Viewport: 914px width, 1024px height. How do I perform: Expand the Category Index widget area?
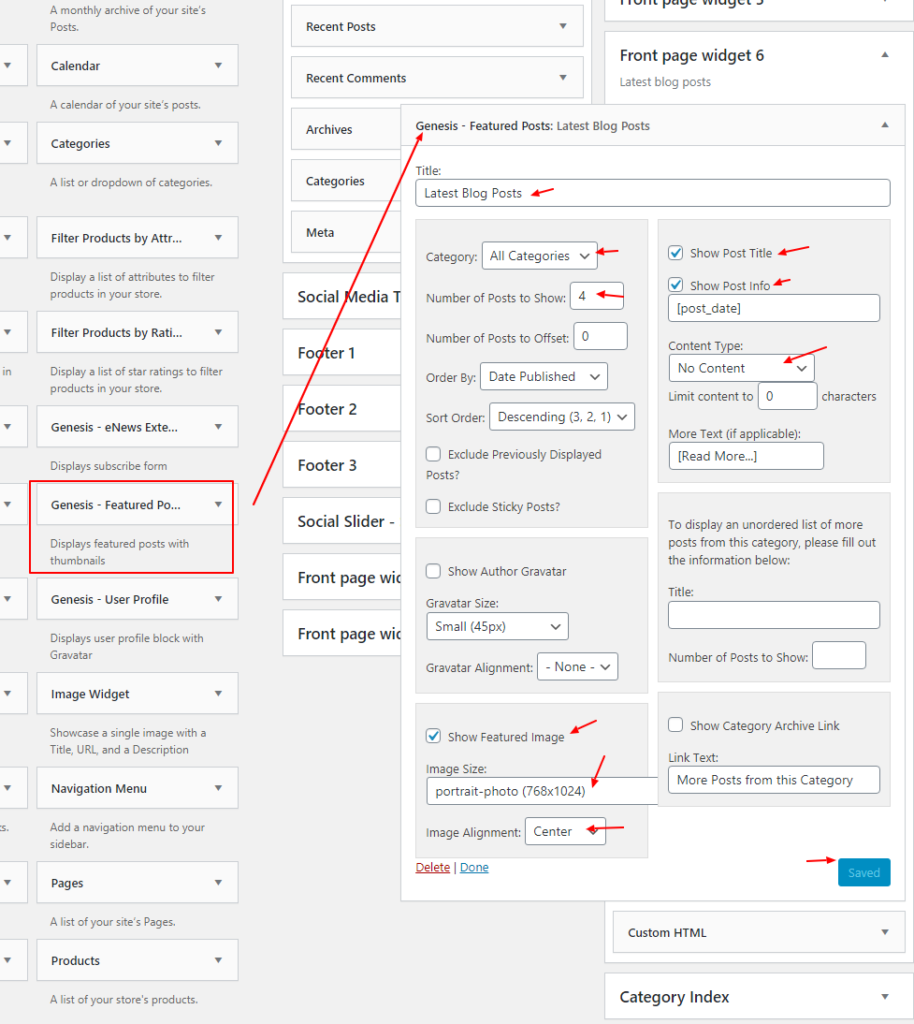click(885, 997)
